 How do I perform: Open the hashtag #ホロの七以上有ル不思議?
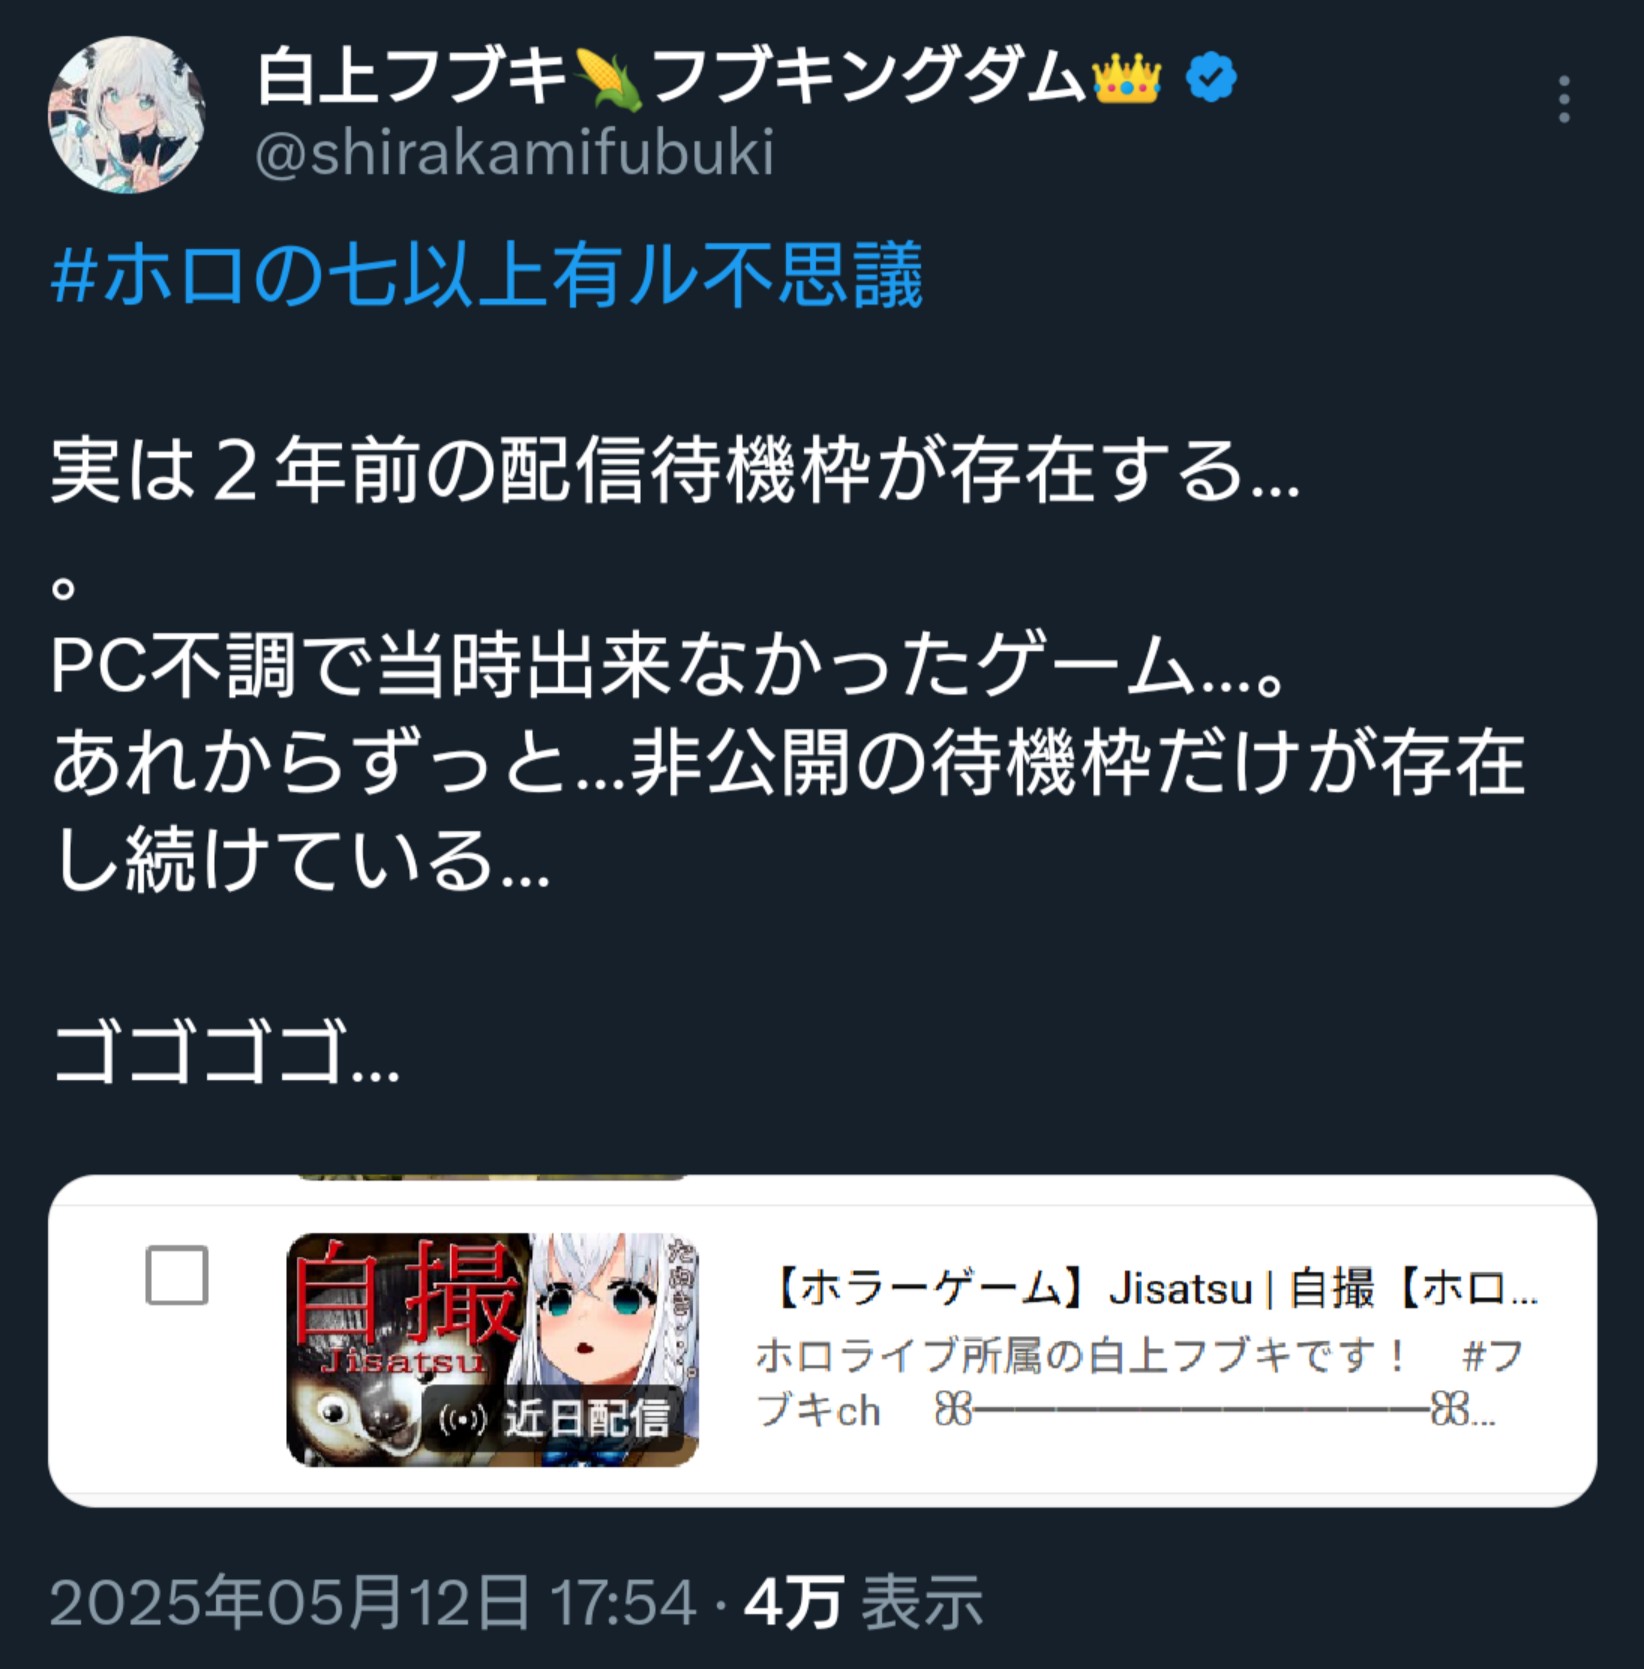[x=487, y=275]
